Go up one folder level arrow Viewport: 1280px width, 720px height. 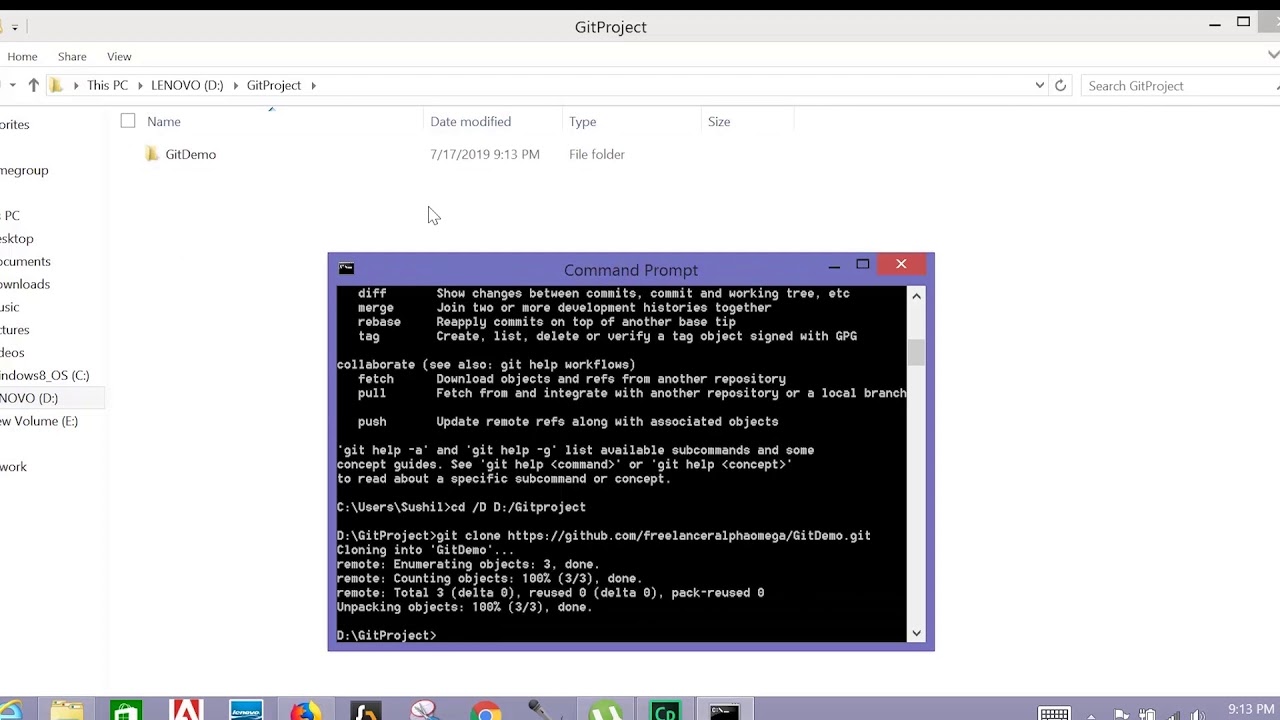click(x=33, y=86)
